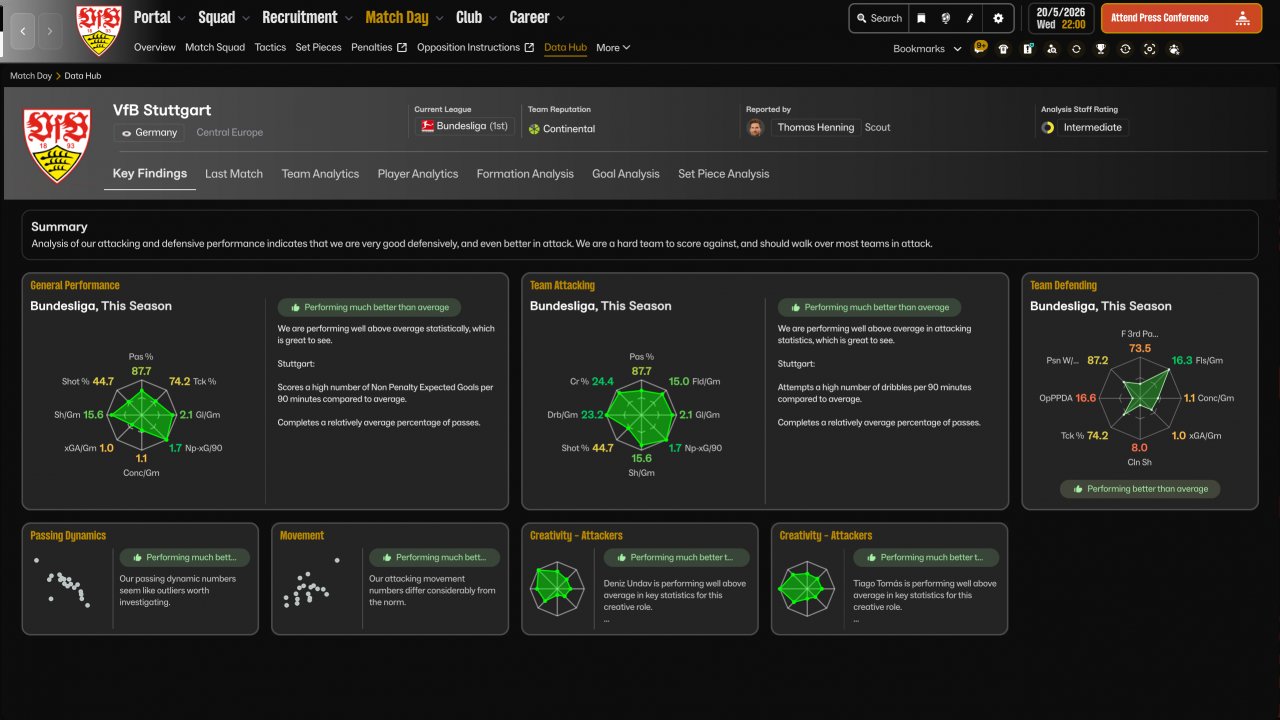Click the Search field in top bar

coord(877,18)
